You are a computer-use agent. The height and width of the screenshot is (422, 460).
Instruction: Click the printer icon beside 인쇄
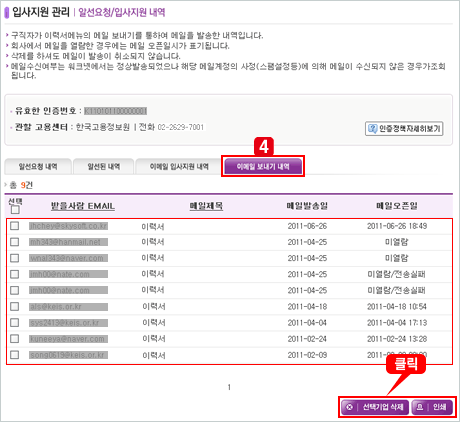tap(420, 407)
